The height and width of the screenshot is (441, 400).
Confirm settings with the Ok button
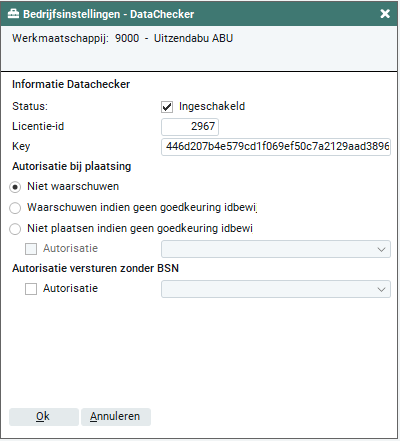44,417
